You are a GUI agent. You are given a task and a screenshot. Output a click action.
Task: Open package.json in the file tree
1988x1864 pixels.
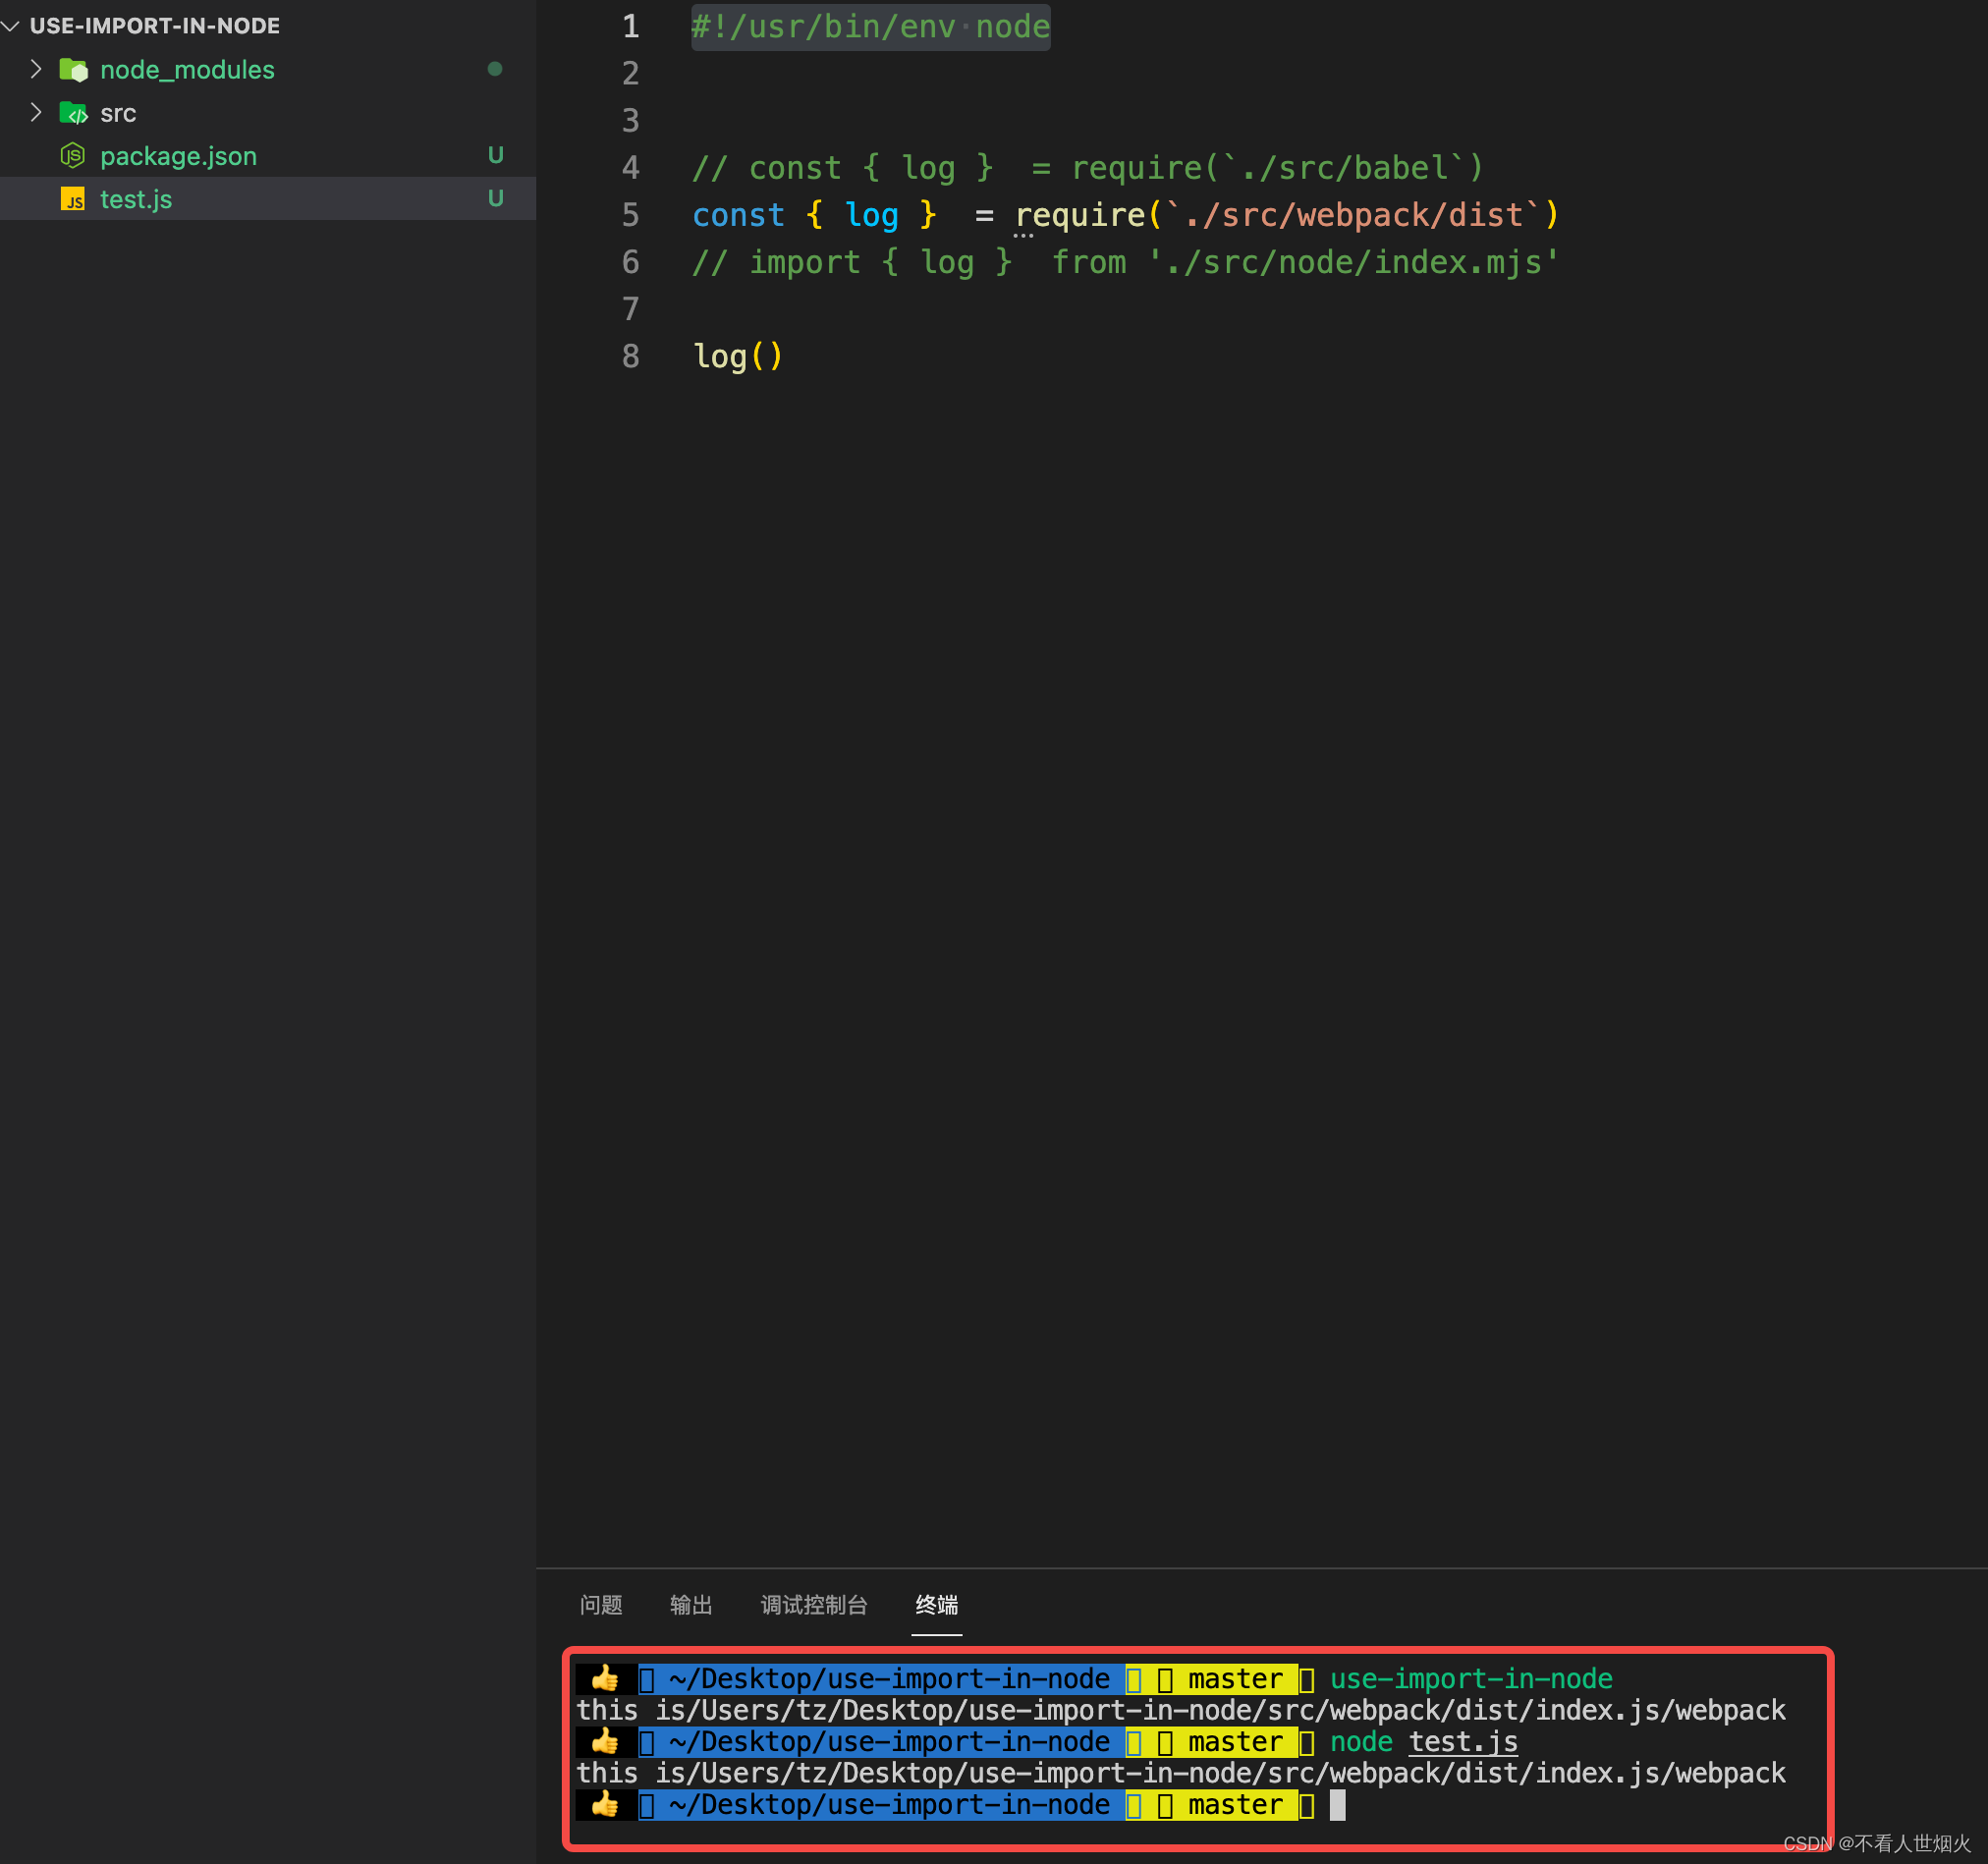tap(178, 156)
